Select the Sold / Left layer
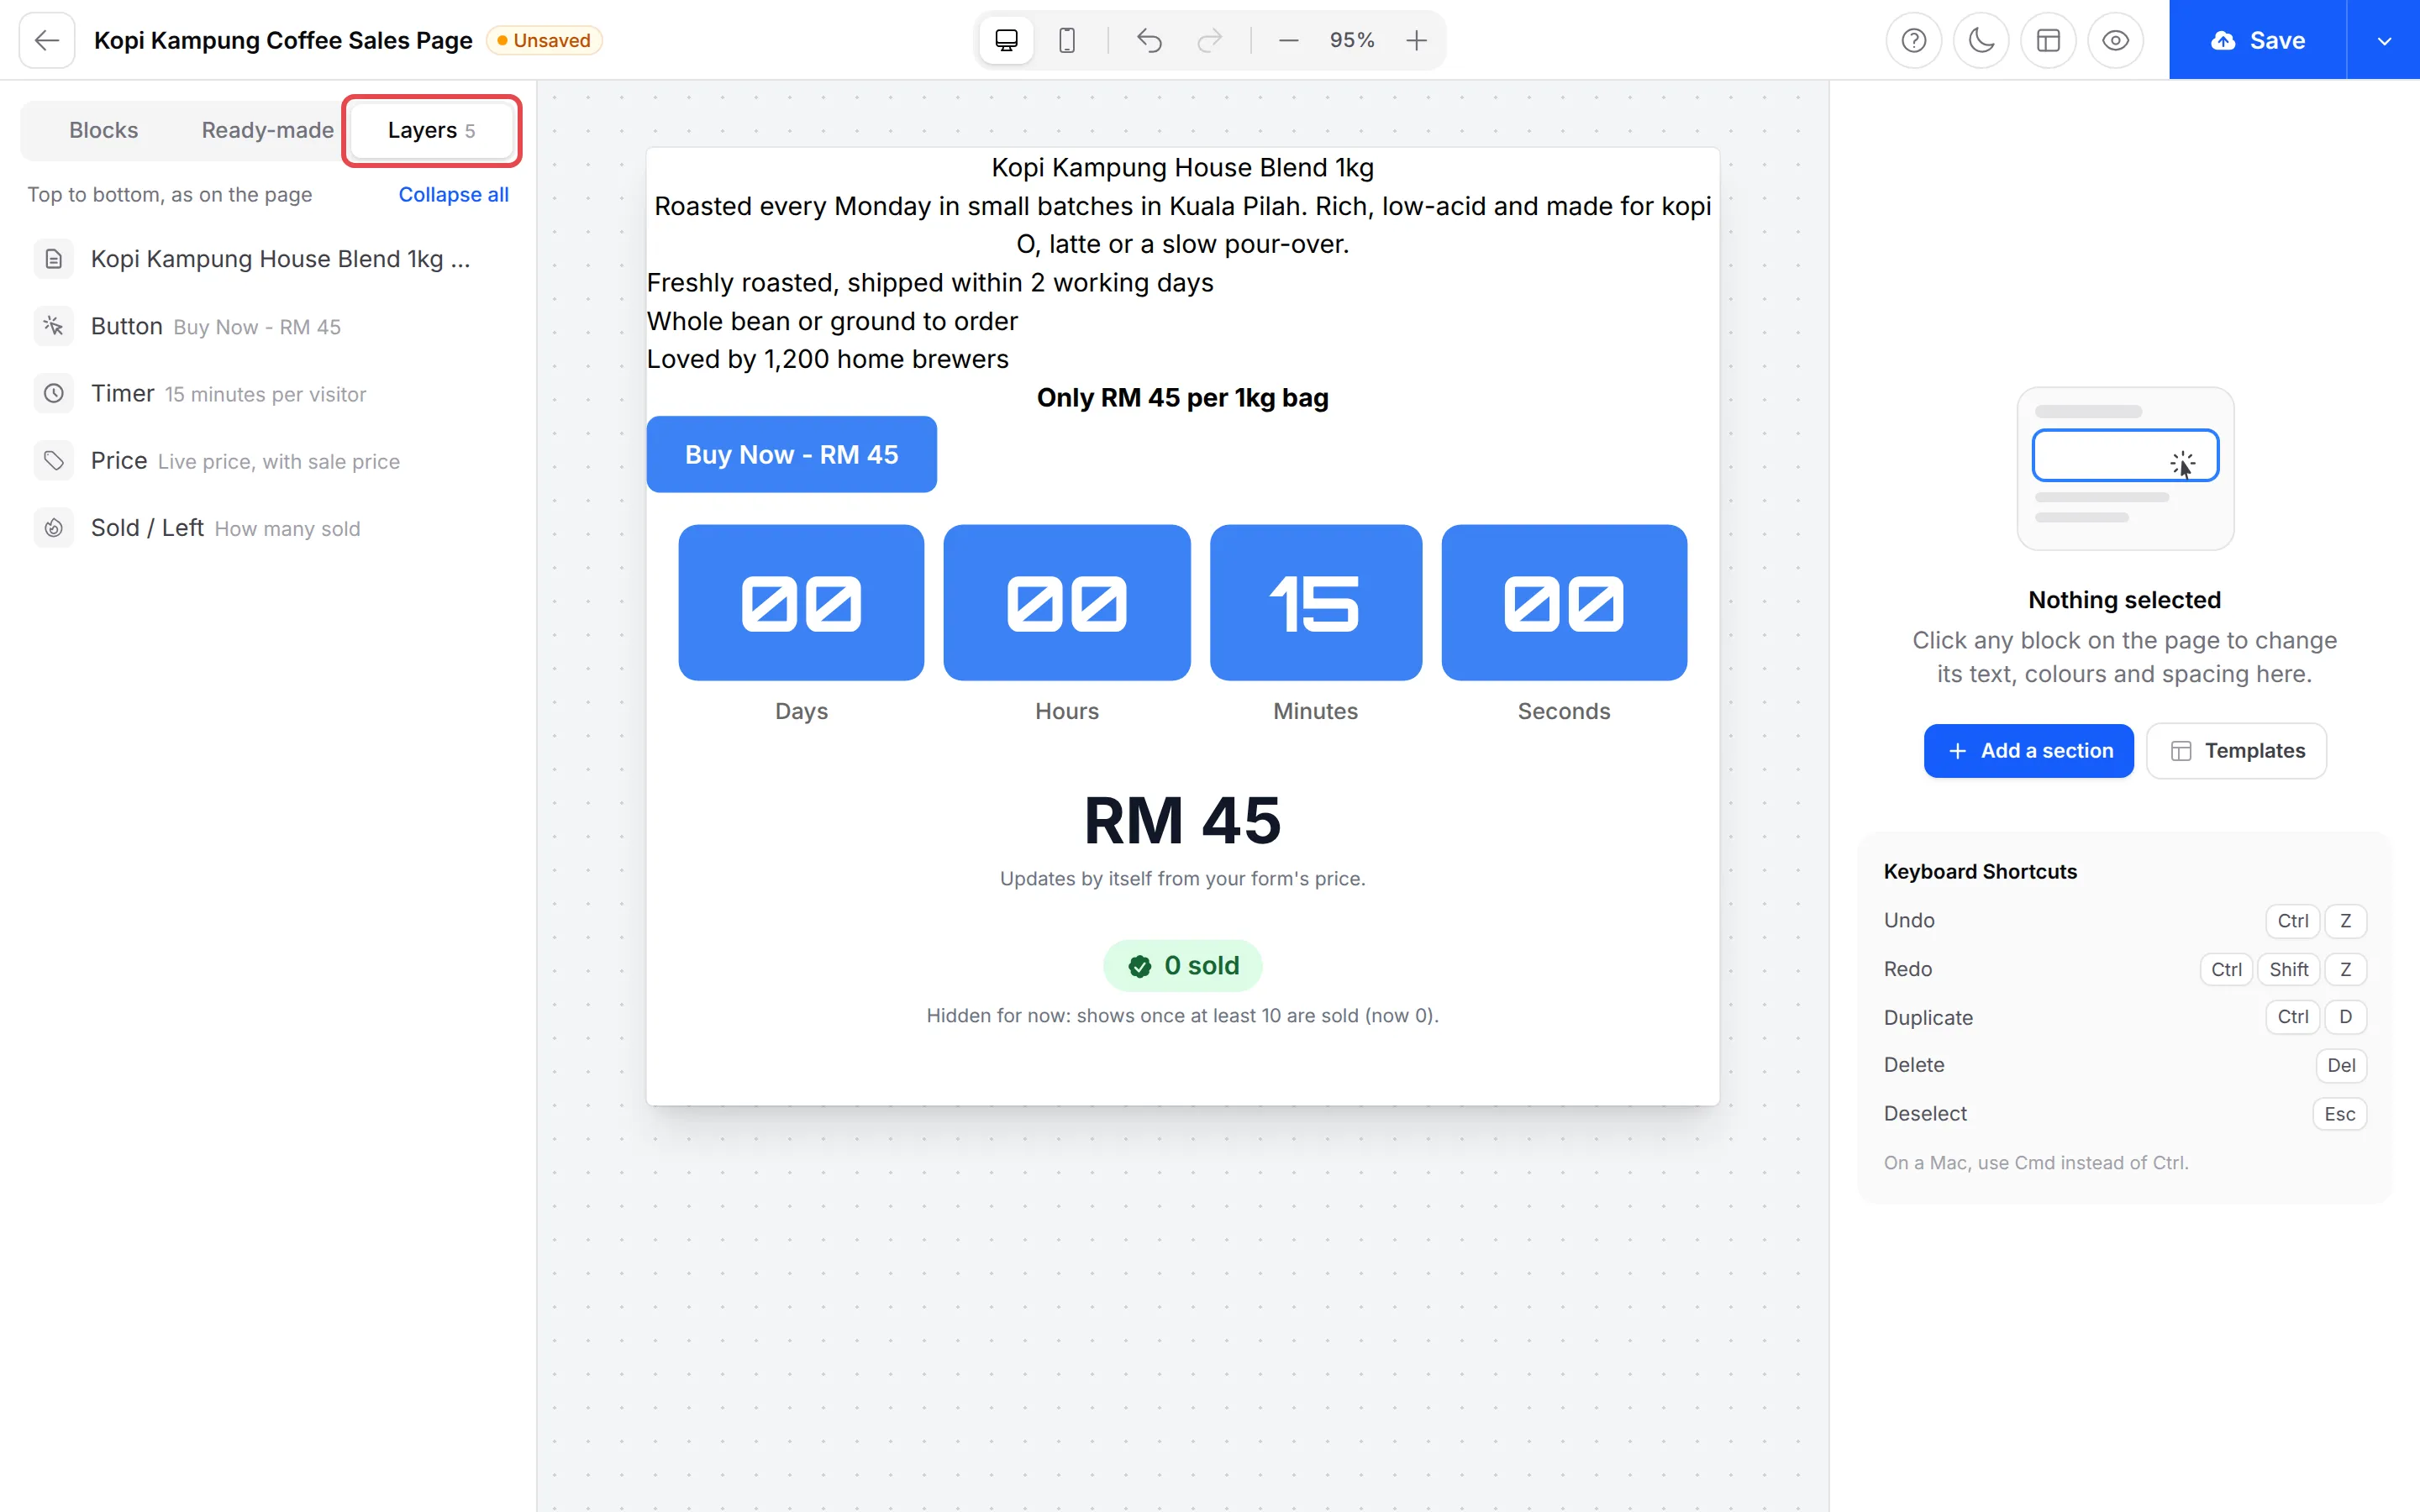The height and width of the screenshot is (1512, 2420). tap(269, 527)
